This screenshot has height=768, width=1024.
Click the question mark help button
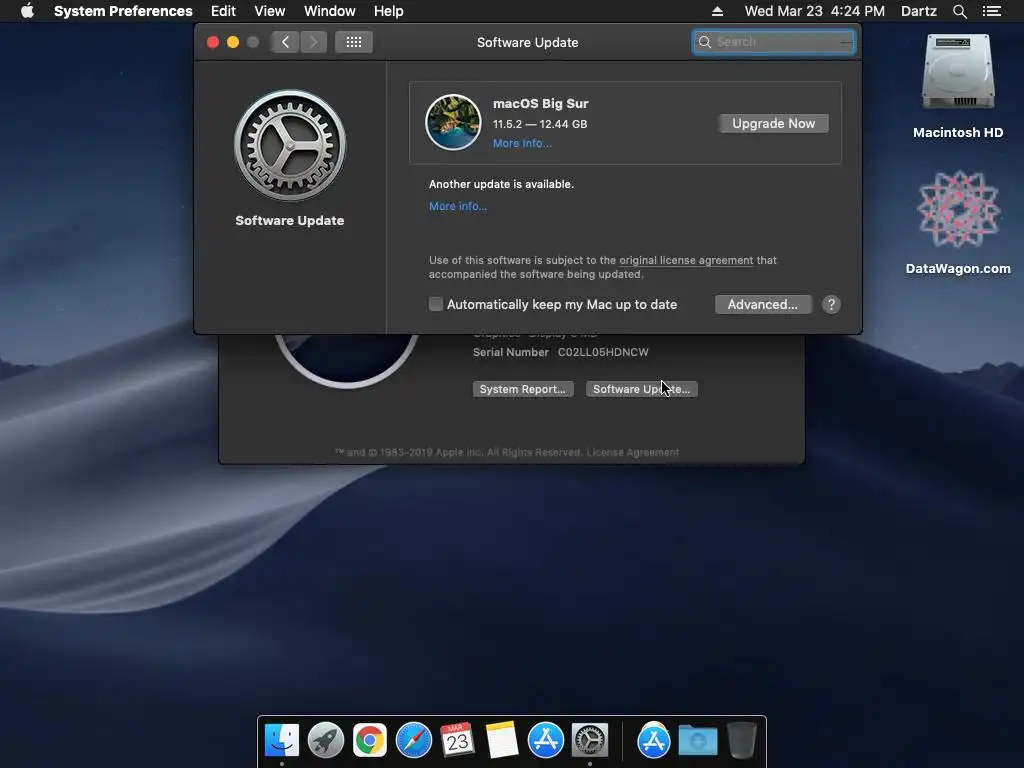point(831,304)
